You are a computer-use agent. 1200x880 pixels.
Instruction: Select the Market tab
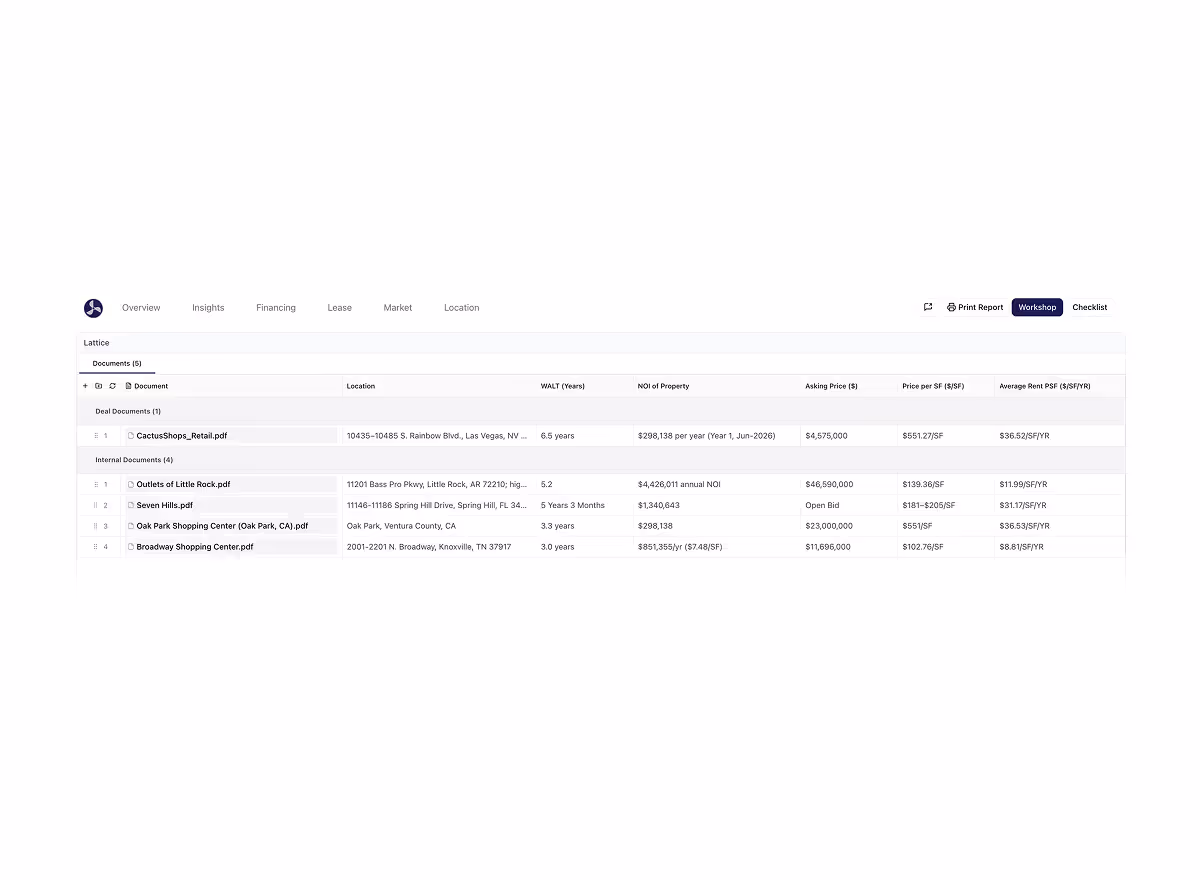tap(398, 308)
